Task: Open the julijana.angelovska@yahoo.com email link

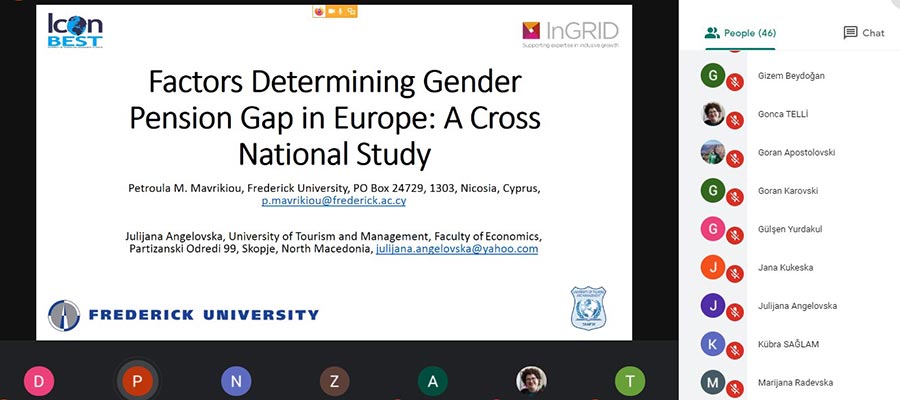Action: (x=457, y=248)
